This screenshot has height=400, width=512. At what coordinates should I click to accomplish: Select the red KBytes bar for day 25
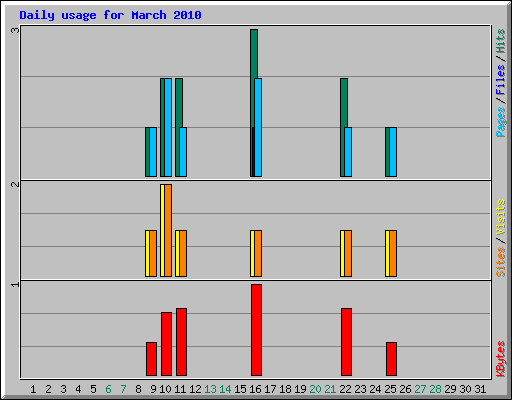click(x=391, y=359)
